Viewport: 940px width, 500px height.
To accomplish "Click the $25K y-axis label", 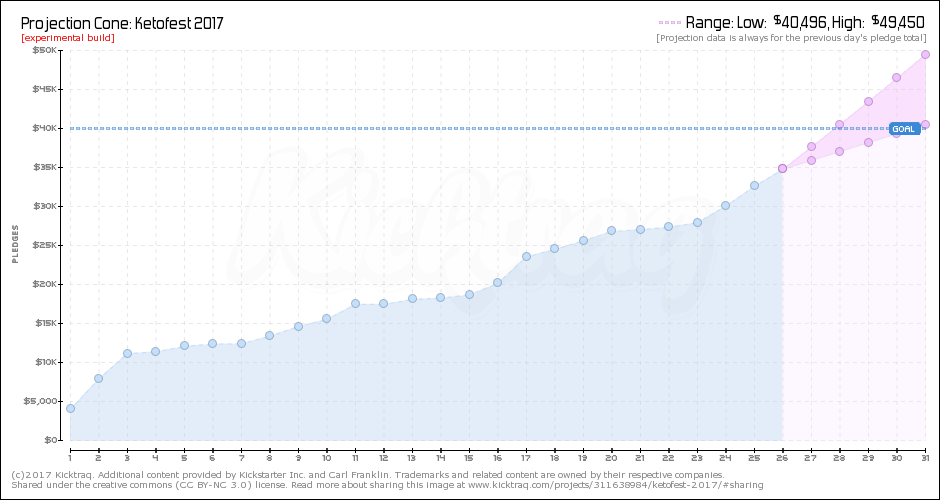I will click(45, 245).
